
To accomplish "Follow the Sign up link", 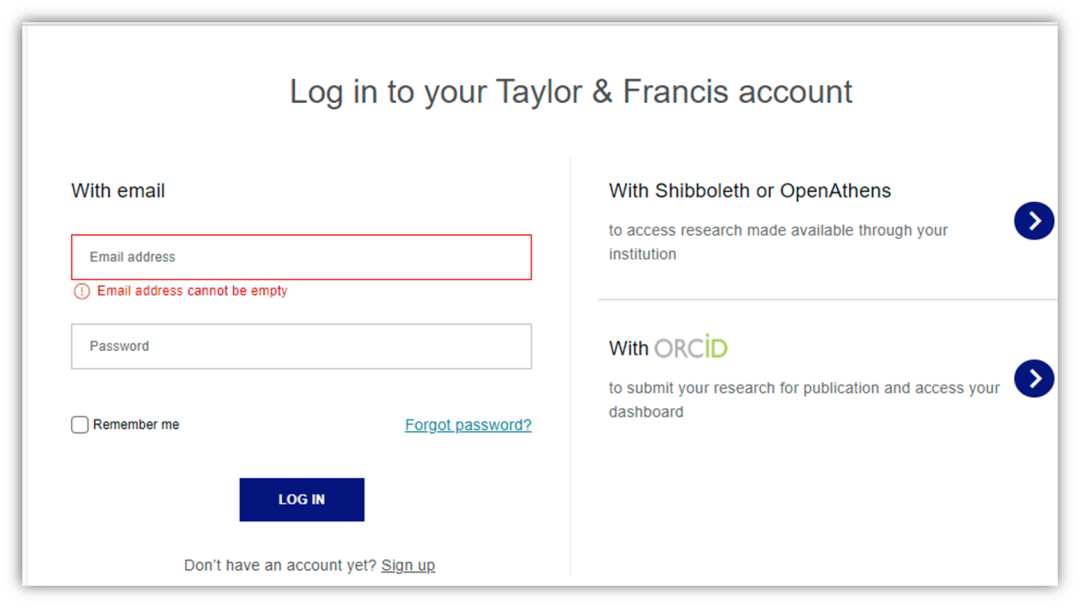I will tap(408, 565).
